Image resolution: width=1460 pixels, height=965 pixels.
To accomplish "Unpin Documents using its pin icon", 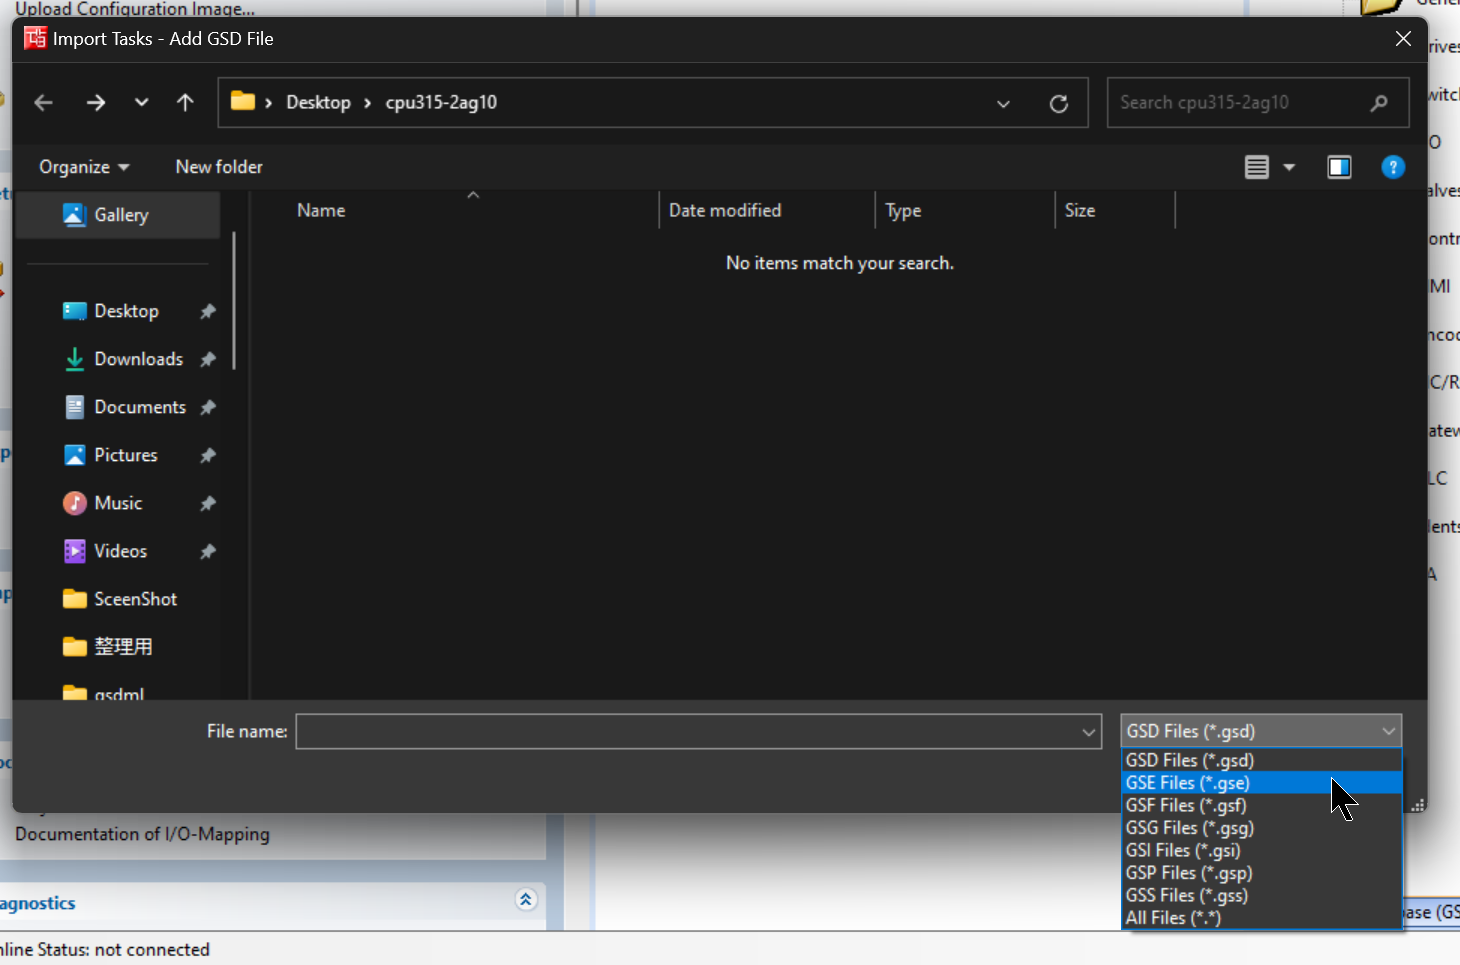I will pyautogui.click(x=208, y=408).
